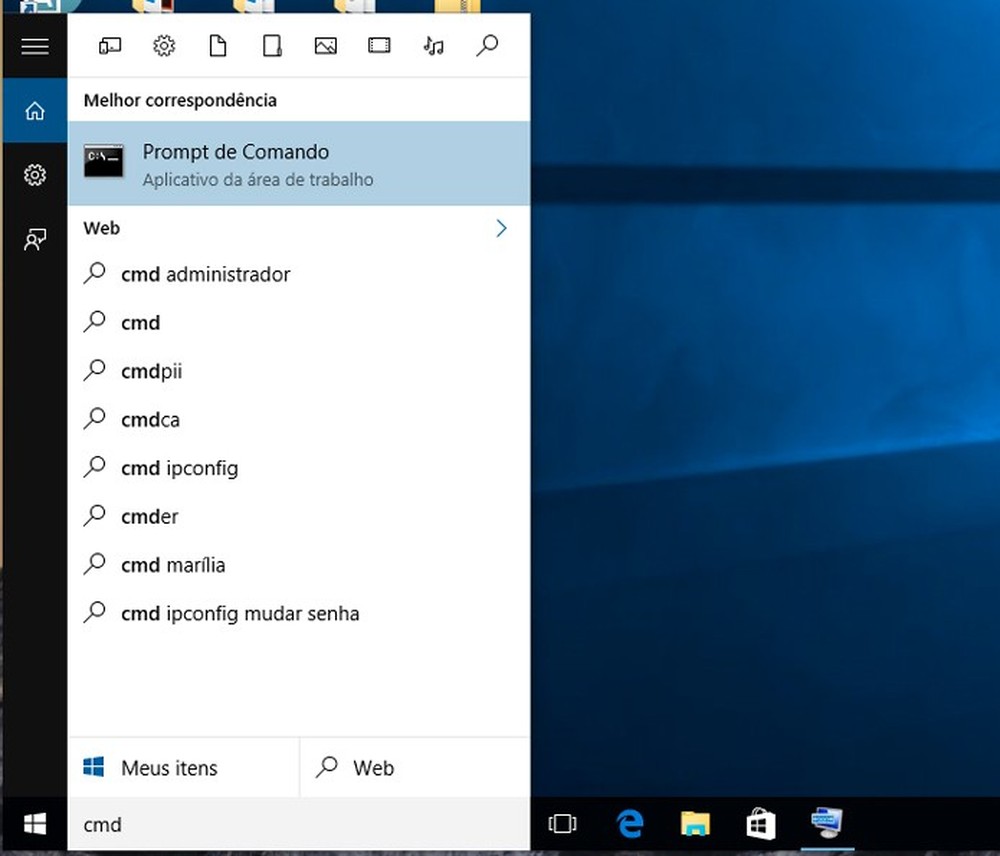
Task: Filter search results by Music
Action: [433, 45]
